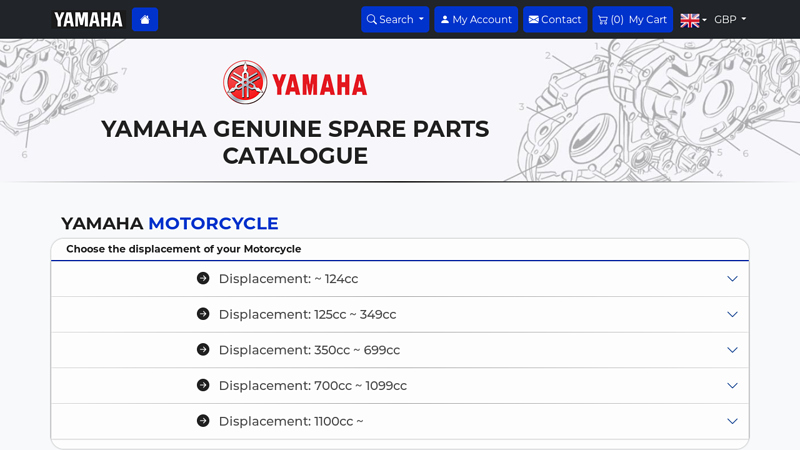
Task: Click arrow icon beside 700cc ~ 1099cc
Action: pos(203,385)
